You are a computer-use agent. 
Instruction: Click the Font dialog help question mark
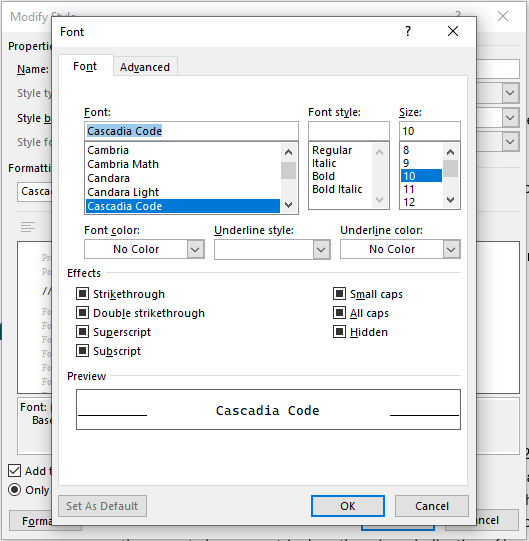408,31
